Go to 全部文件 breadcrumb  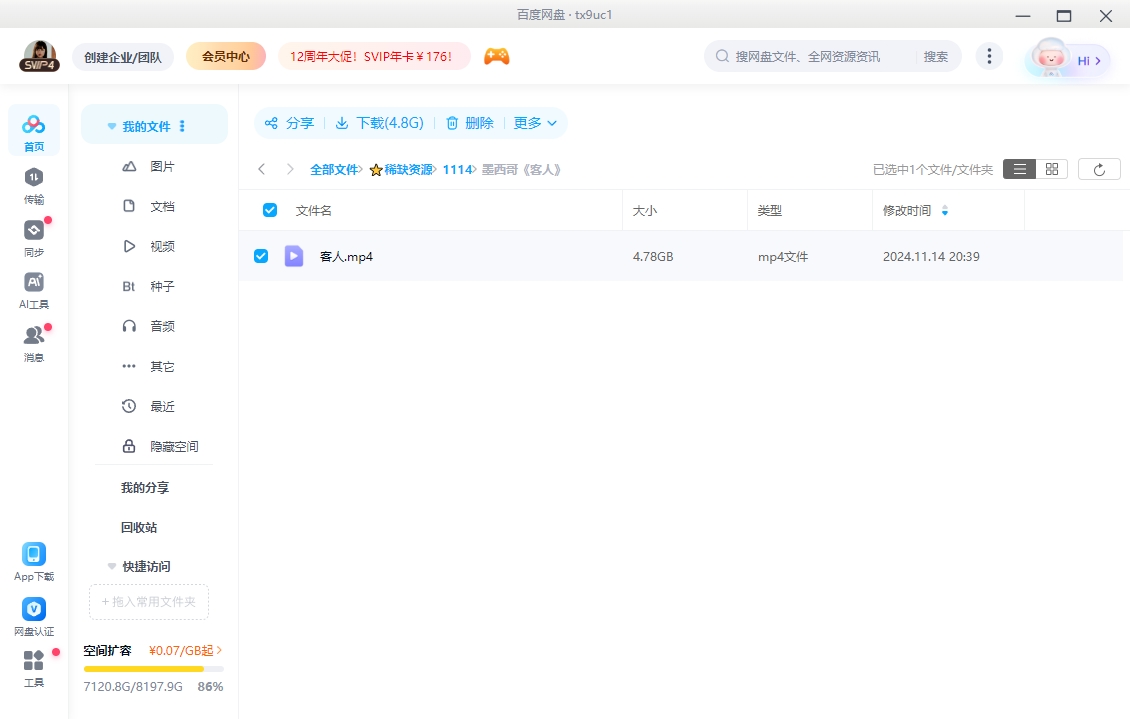point(334,169)
